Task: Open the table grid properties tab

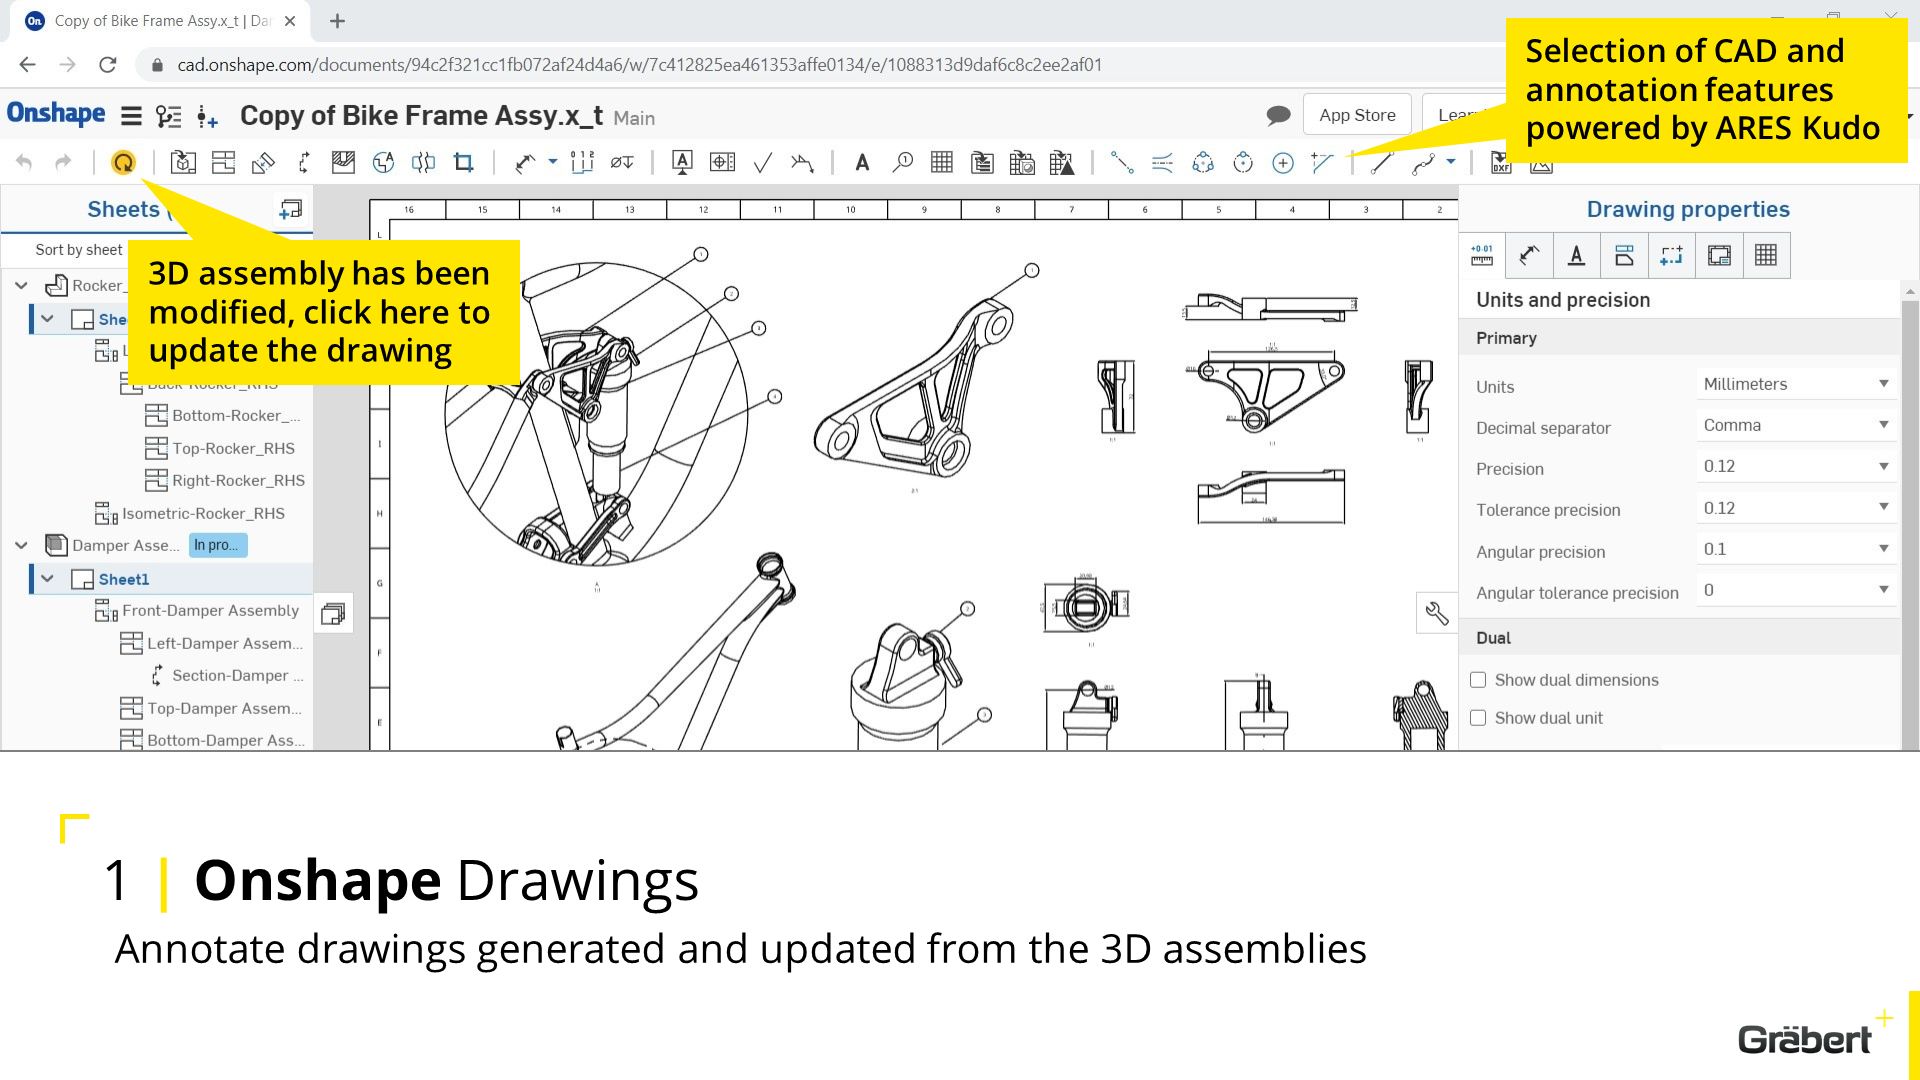Action: pos(1766,255)
